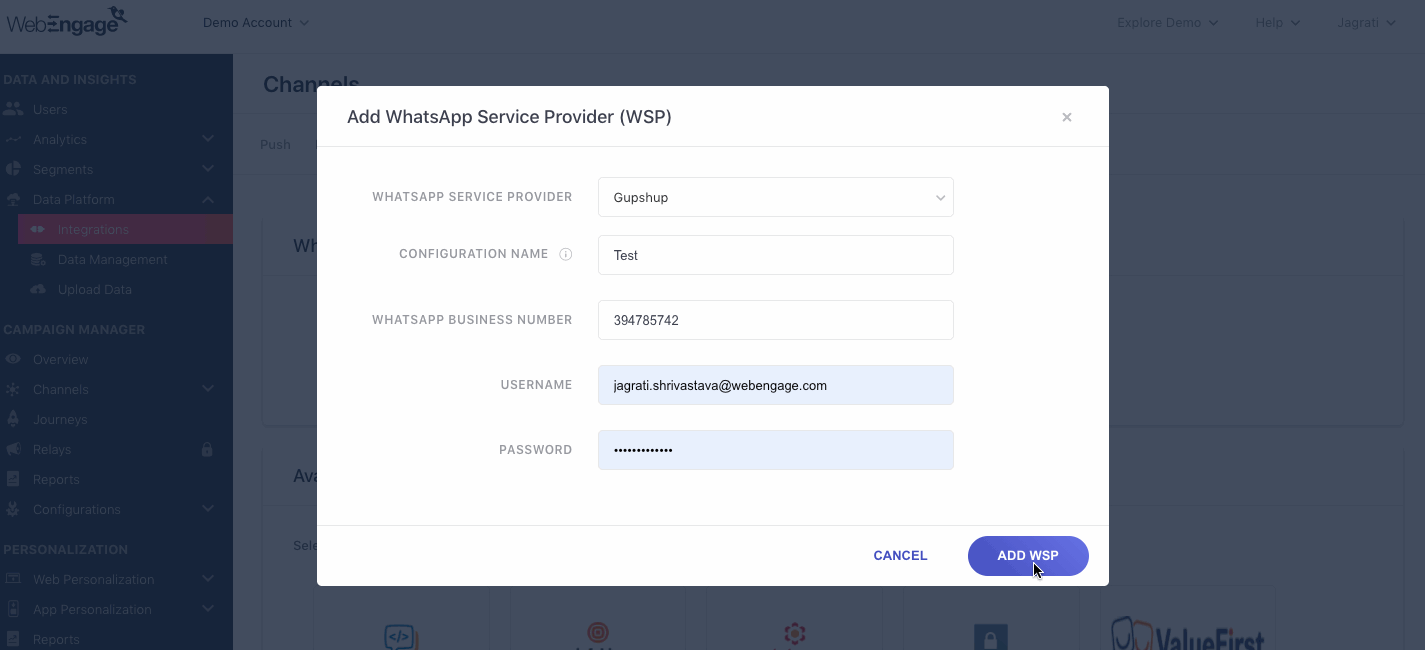Open Users in the sidebar
The image size is (1425, 650).
pos(50,109)
